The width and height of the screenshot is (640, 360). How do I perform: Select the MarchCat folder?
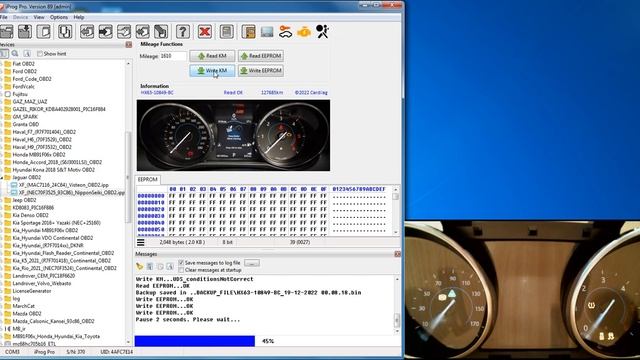pos(24,306)
